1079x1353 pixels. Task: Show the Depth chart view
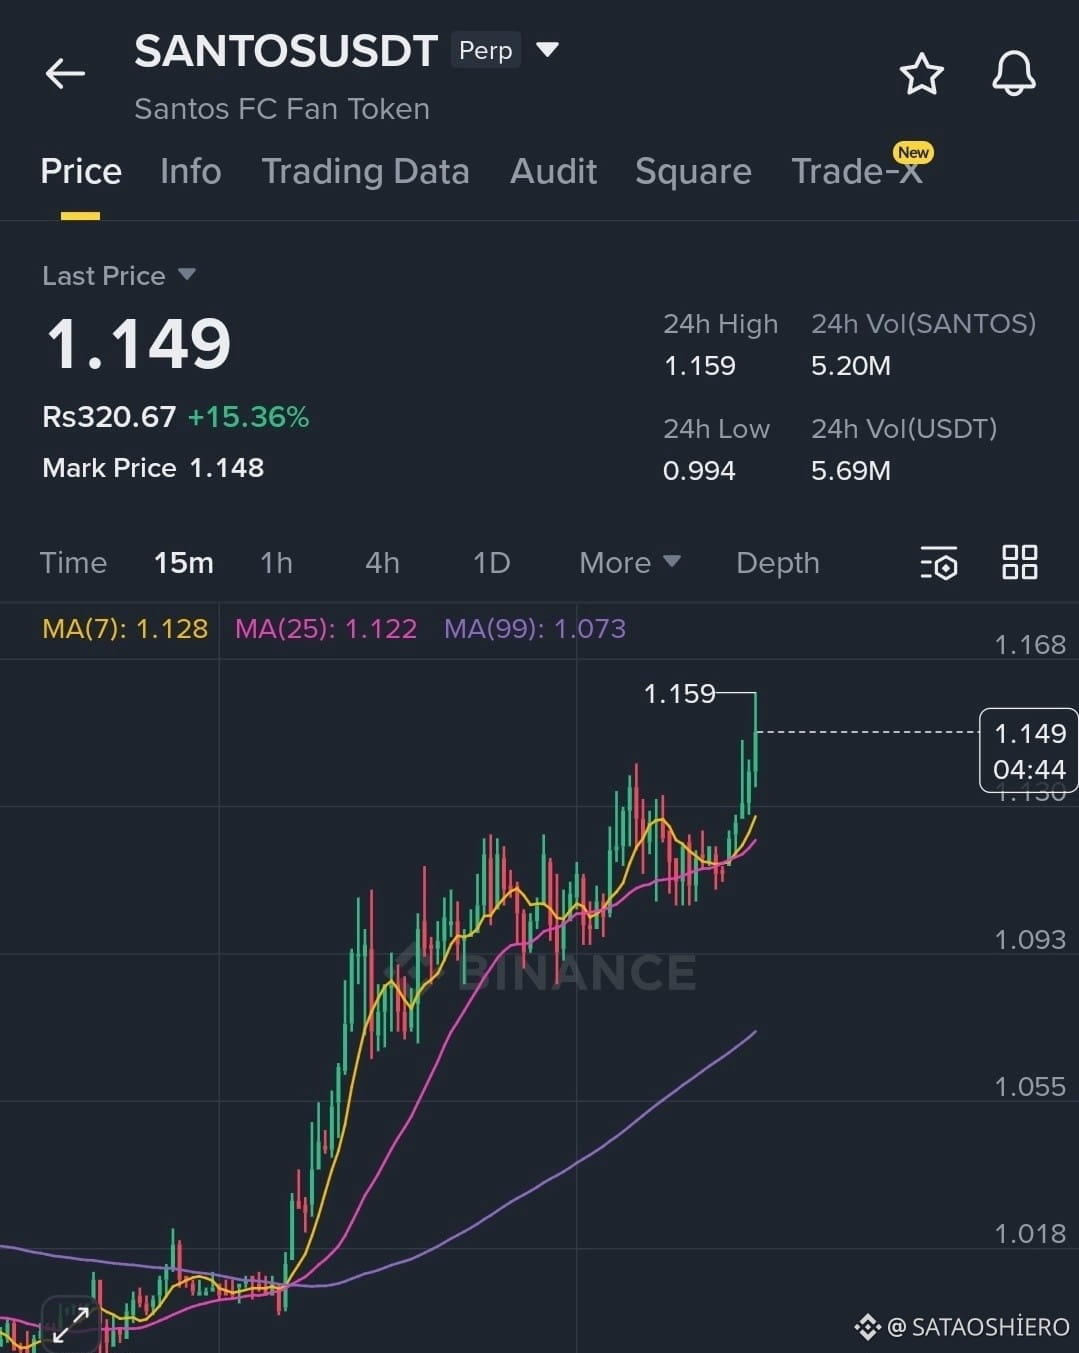pos(778,563)
